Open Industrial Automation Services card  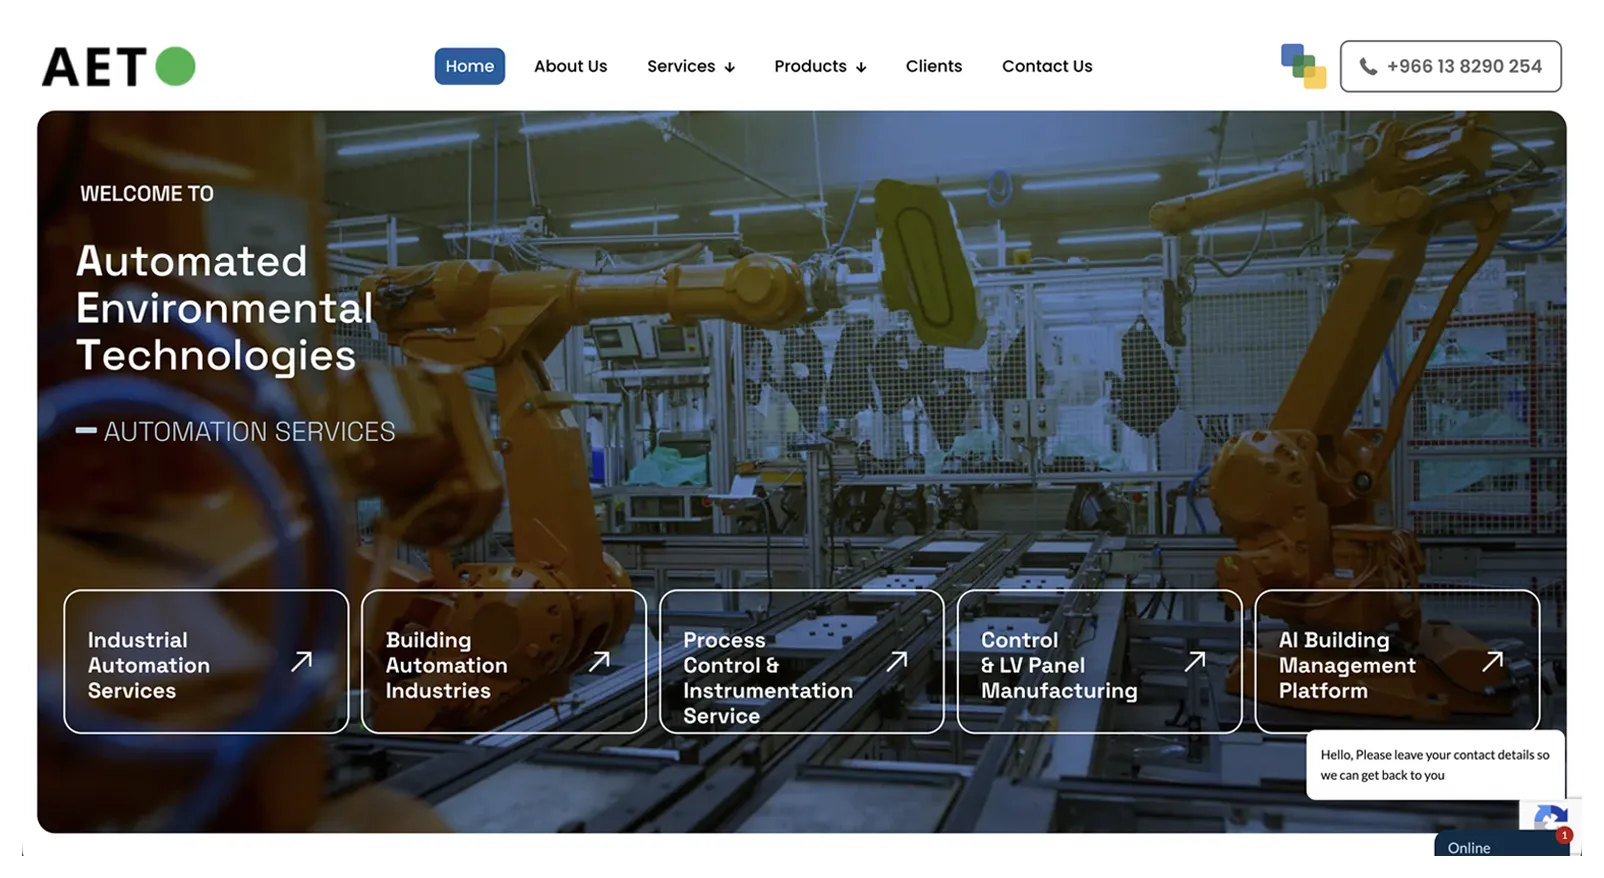[206, 661]
